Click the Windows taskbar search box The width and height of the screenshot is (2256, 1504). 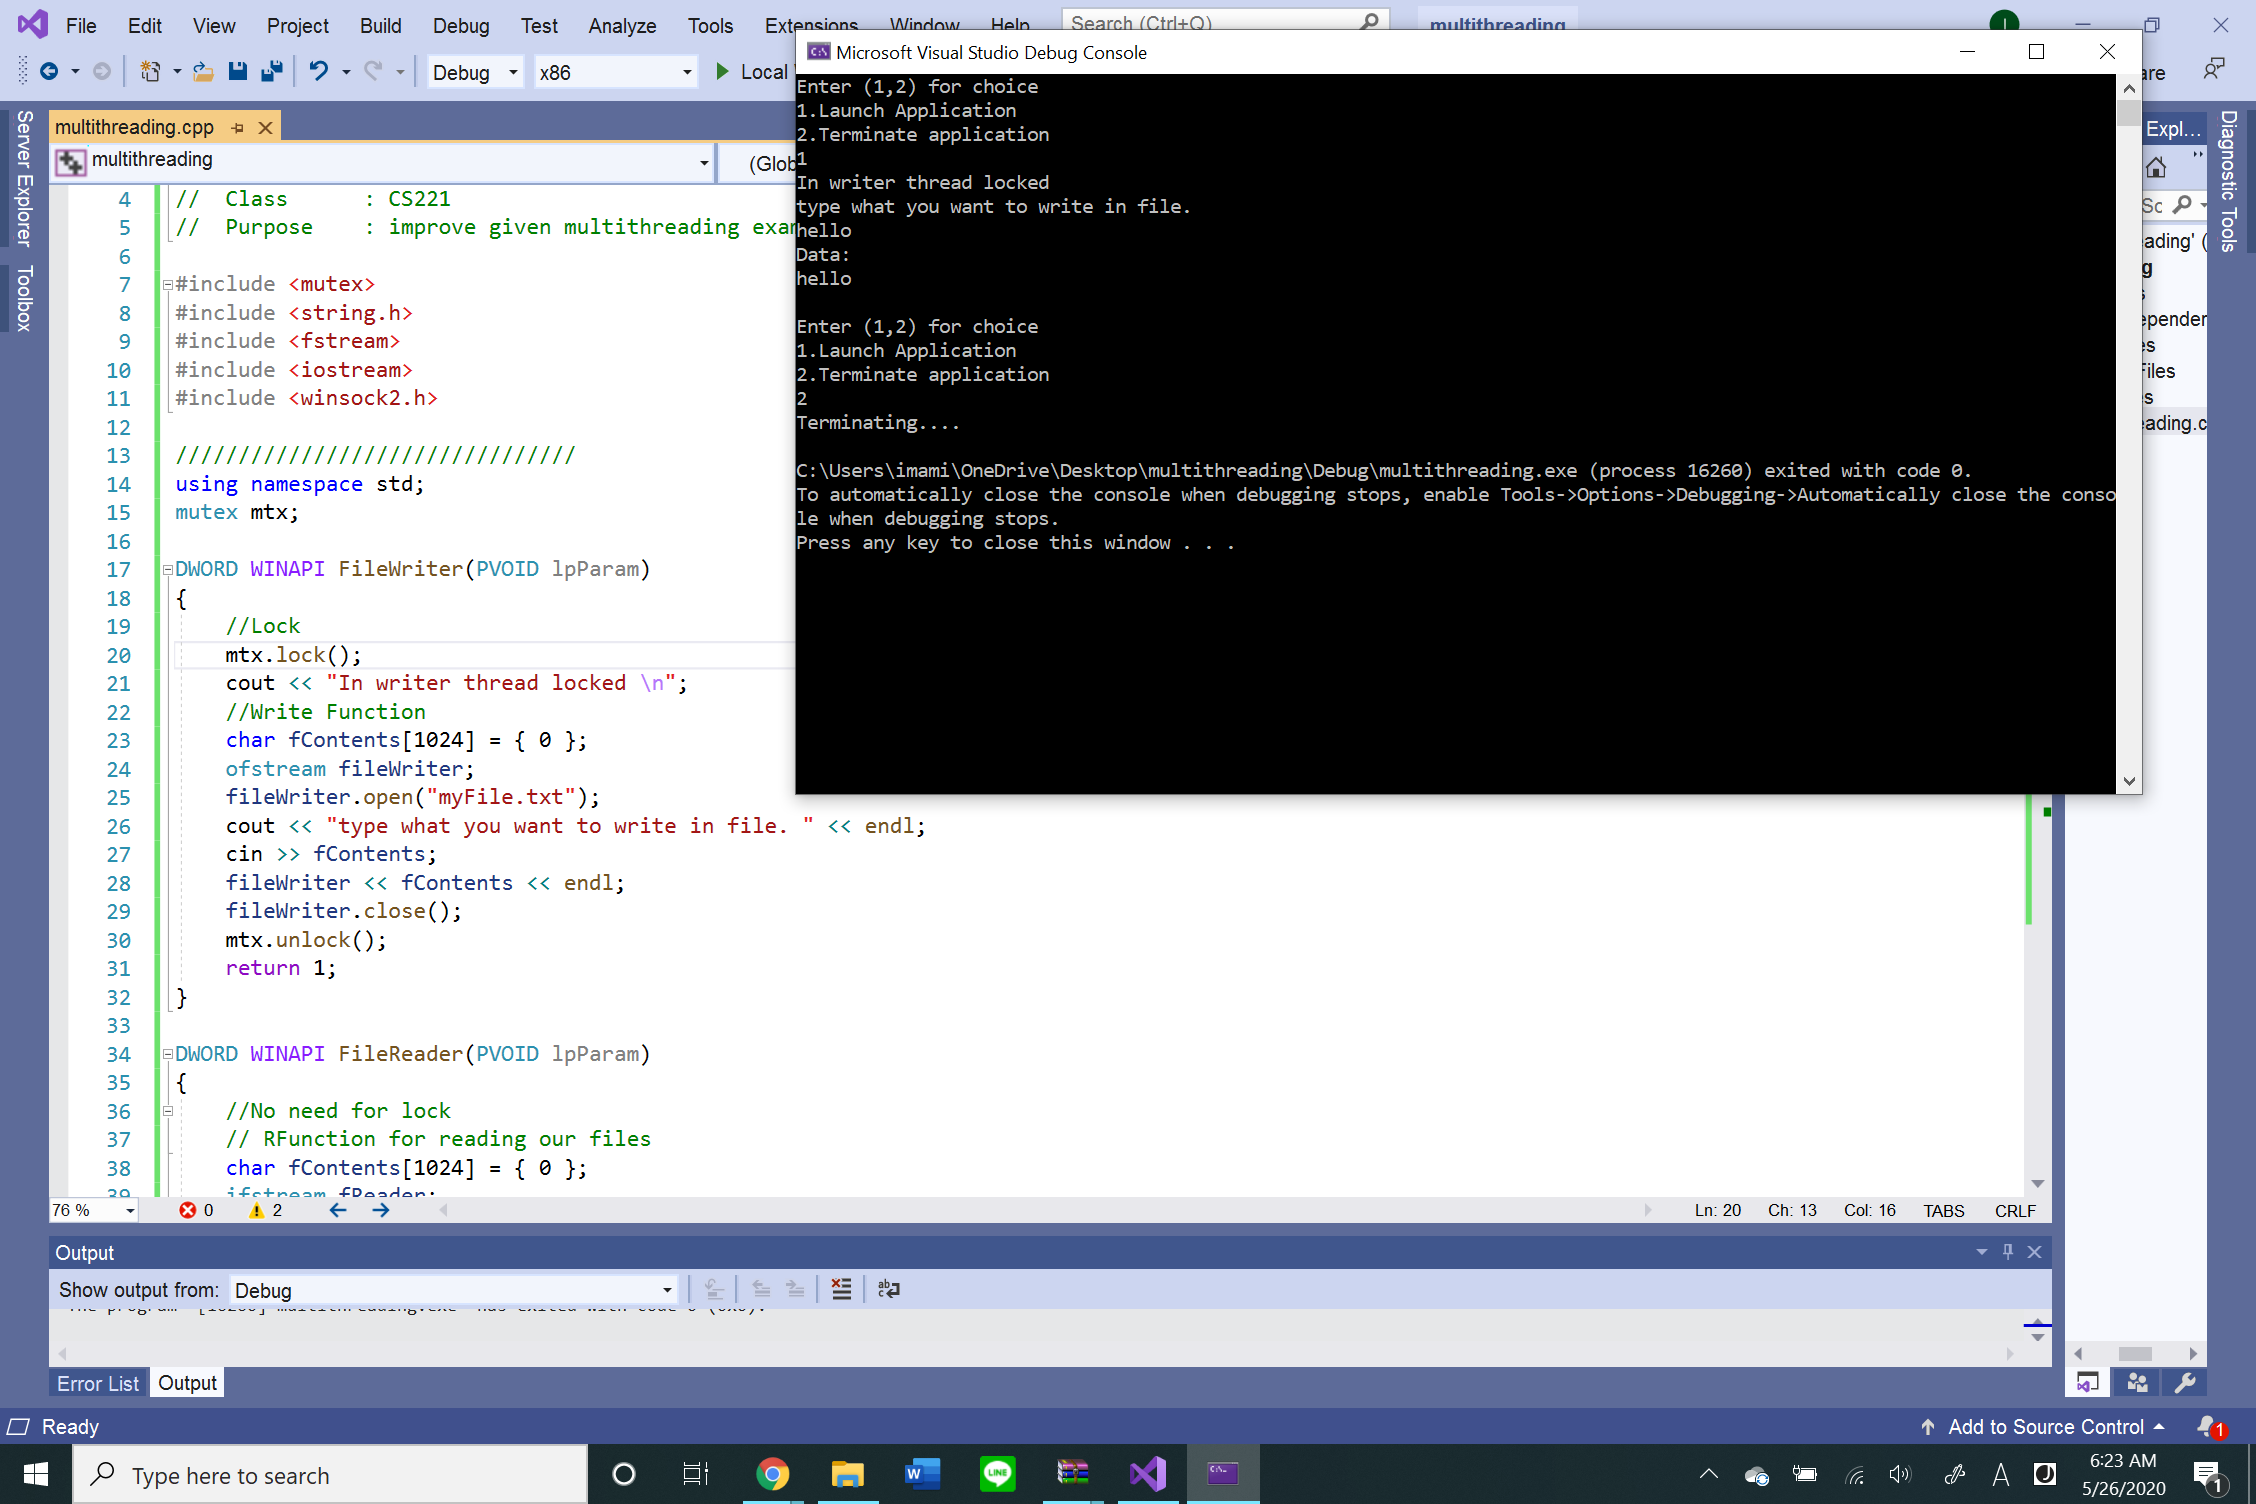[330, 1475]
